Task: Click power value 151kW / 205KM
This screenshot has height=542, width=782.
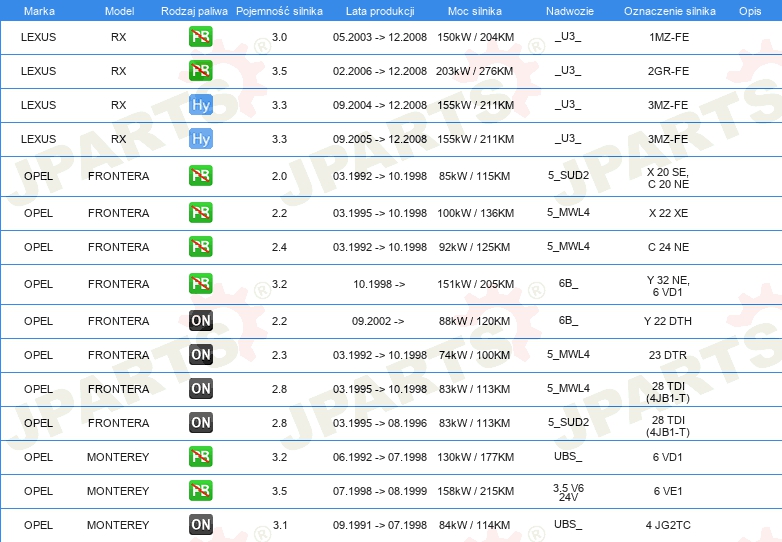Action: coord(475,284)
